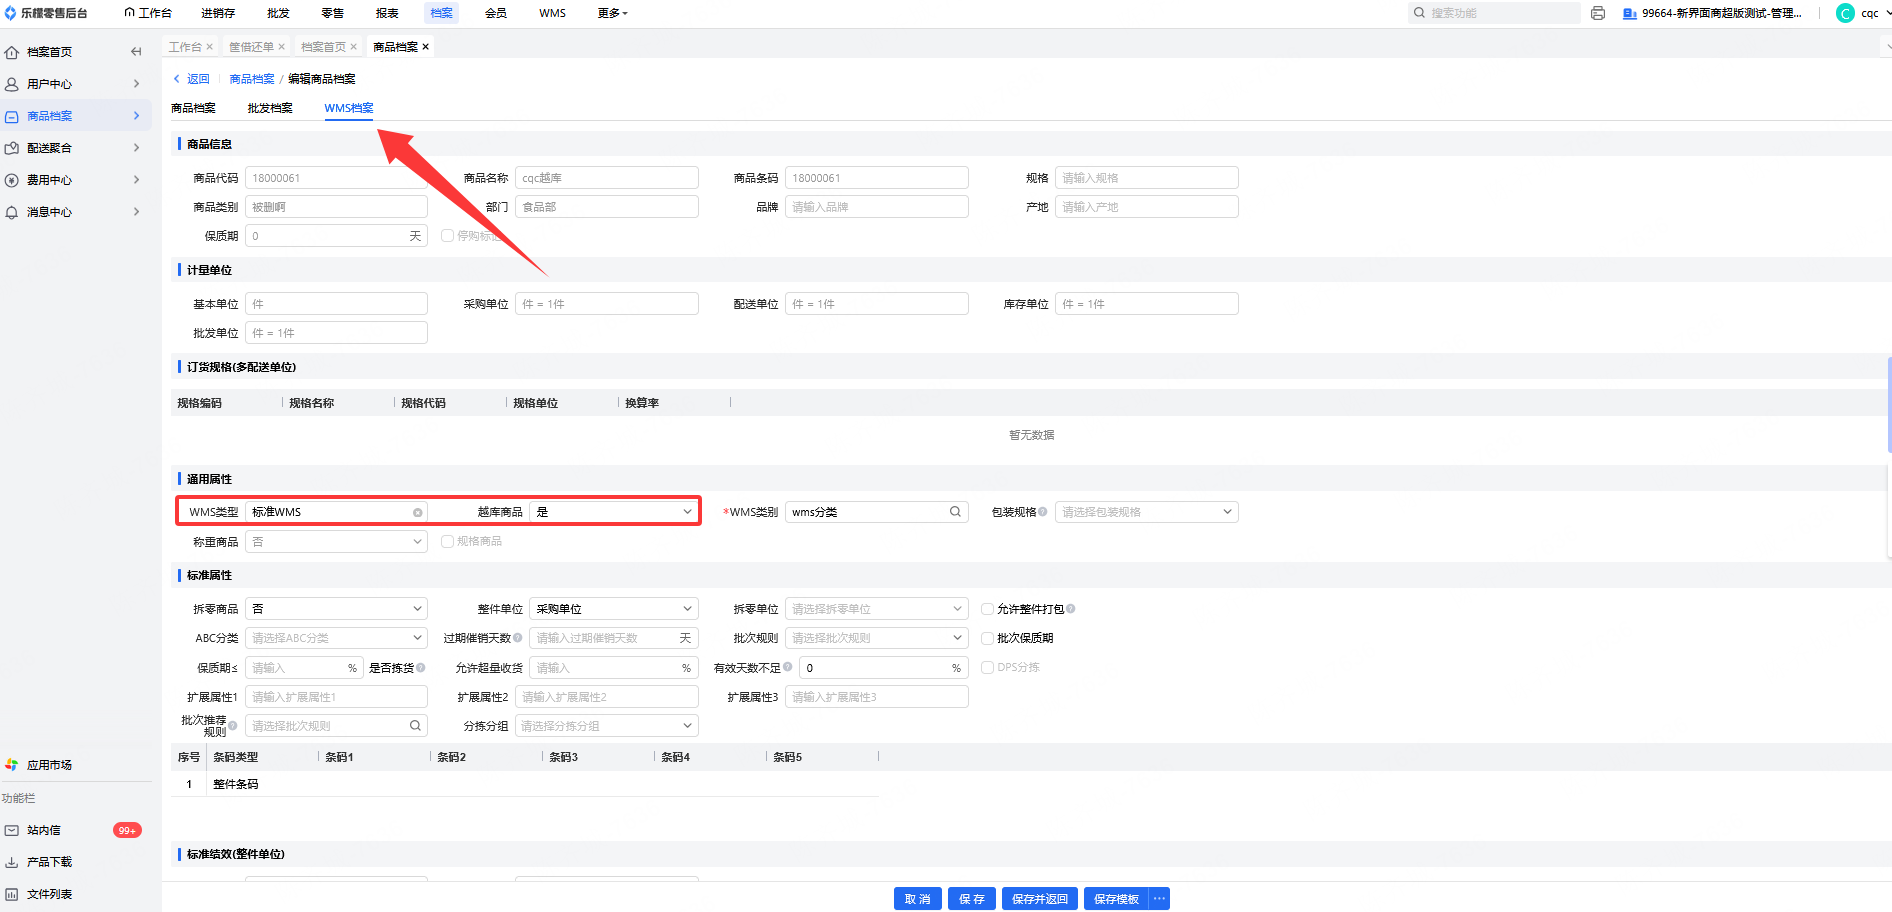Expand 配送聚合 in the sidebar
Image resolution: width=1892 pixels, height=912 pixels.
coord(137,148)
